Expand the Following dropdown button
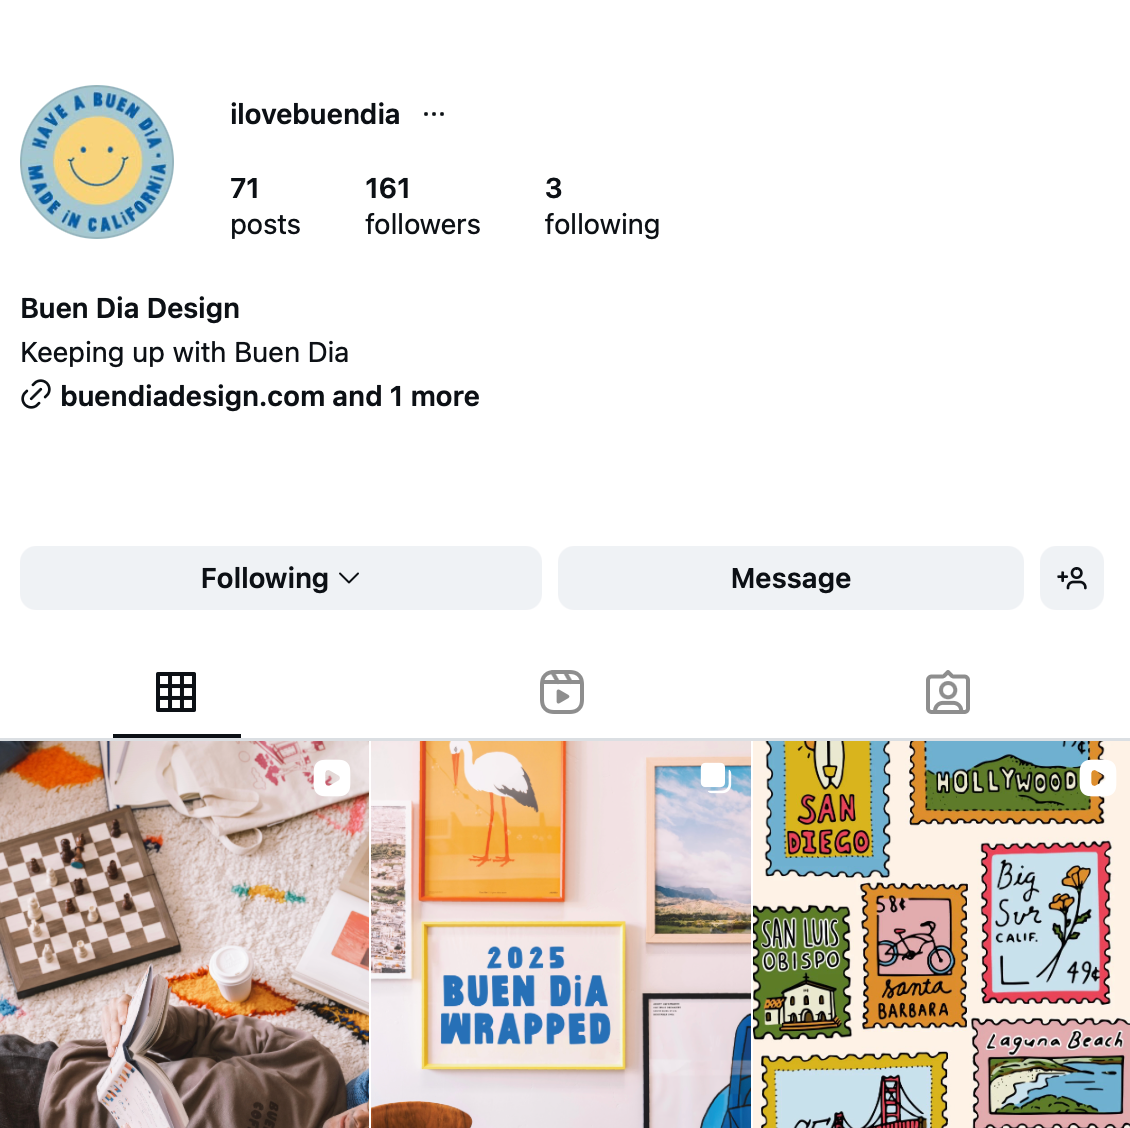The height and width of the screenshot is (1128, 1130). (281, 578)
